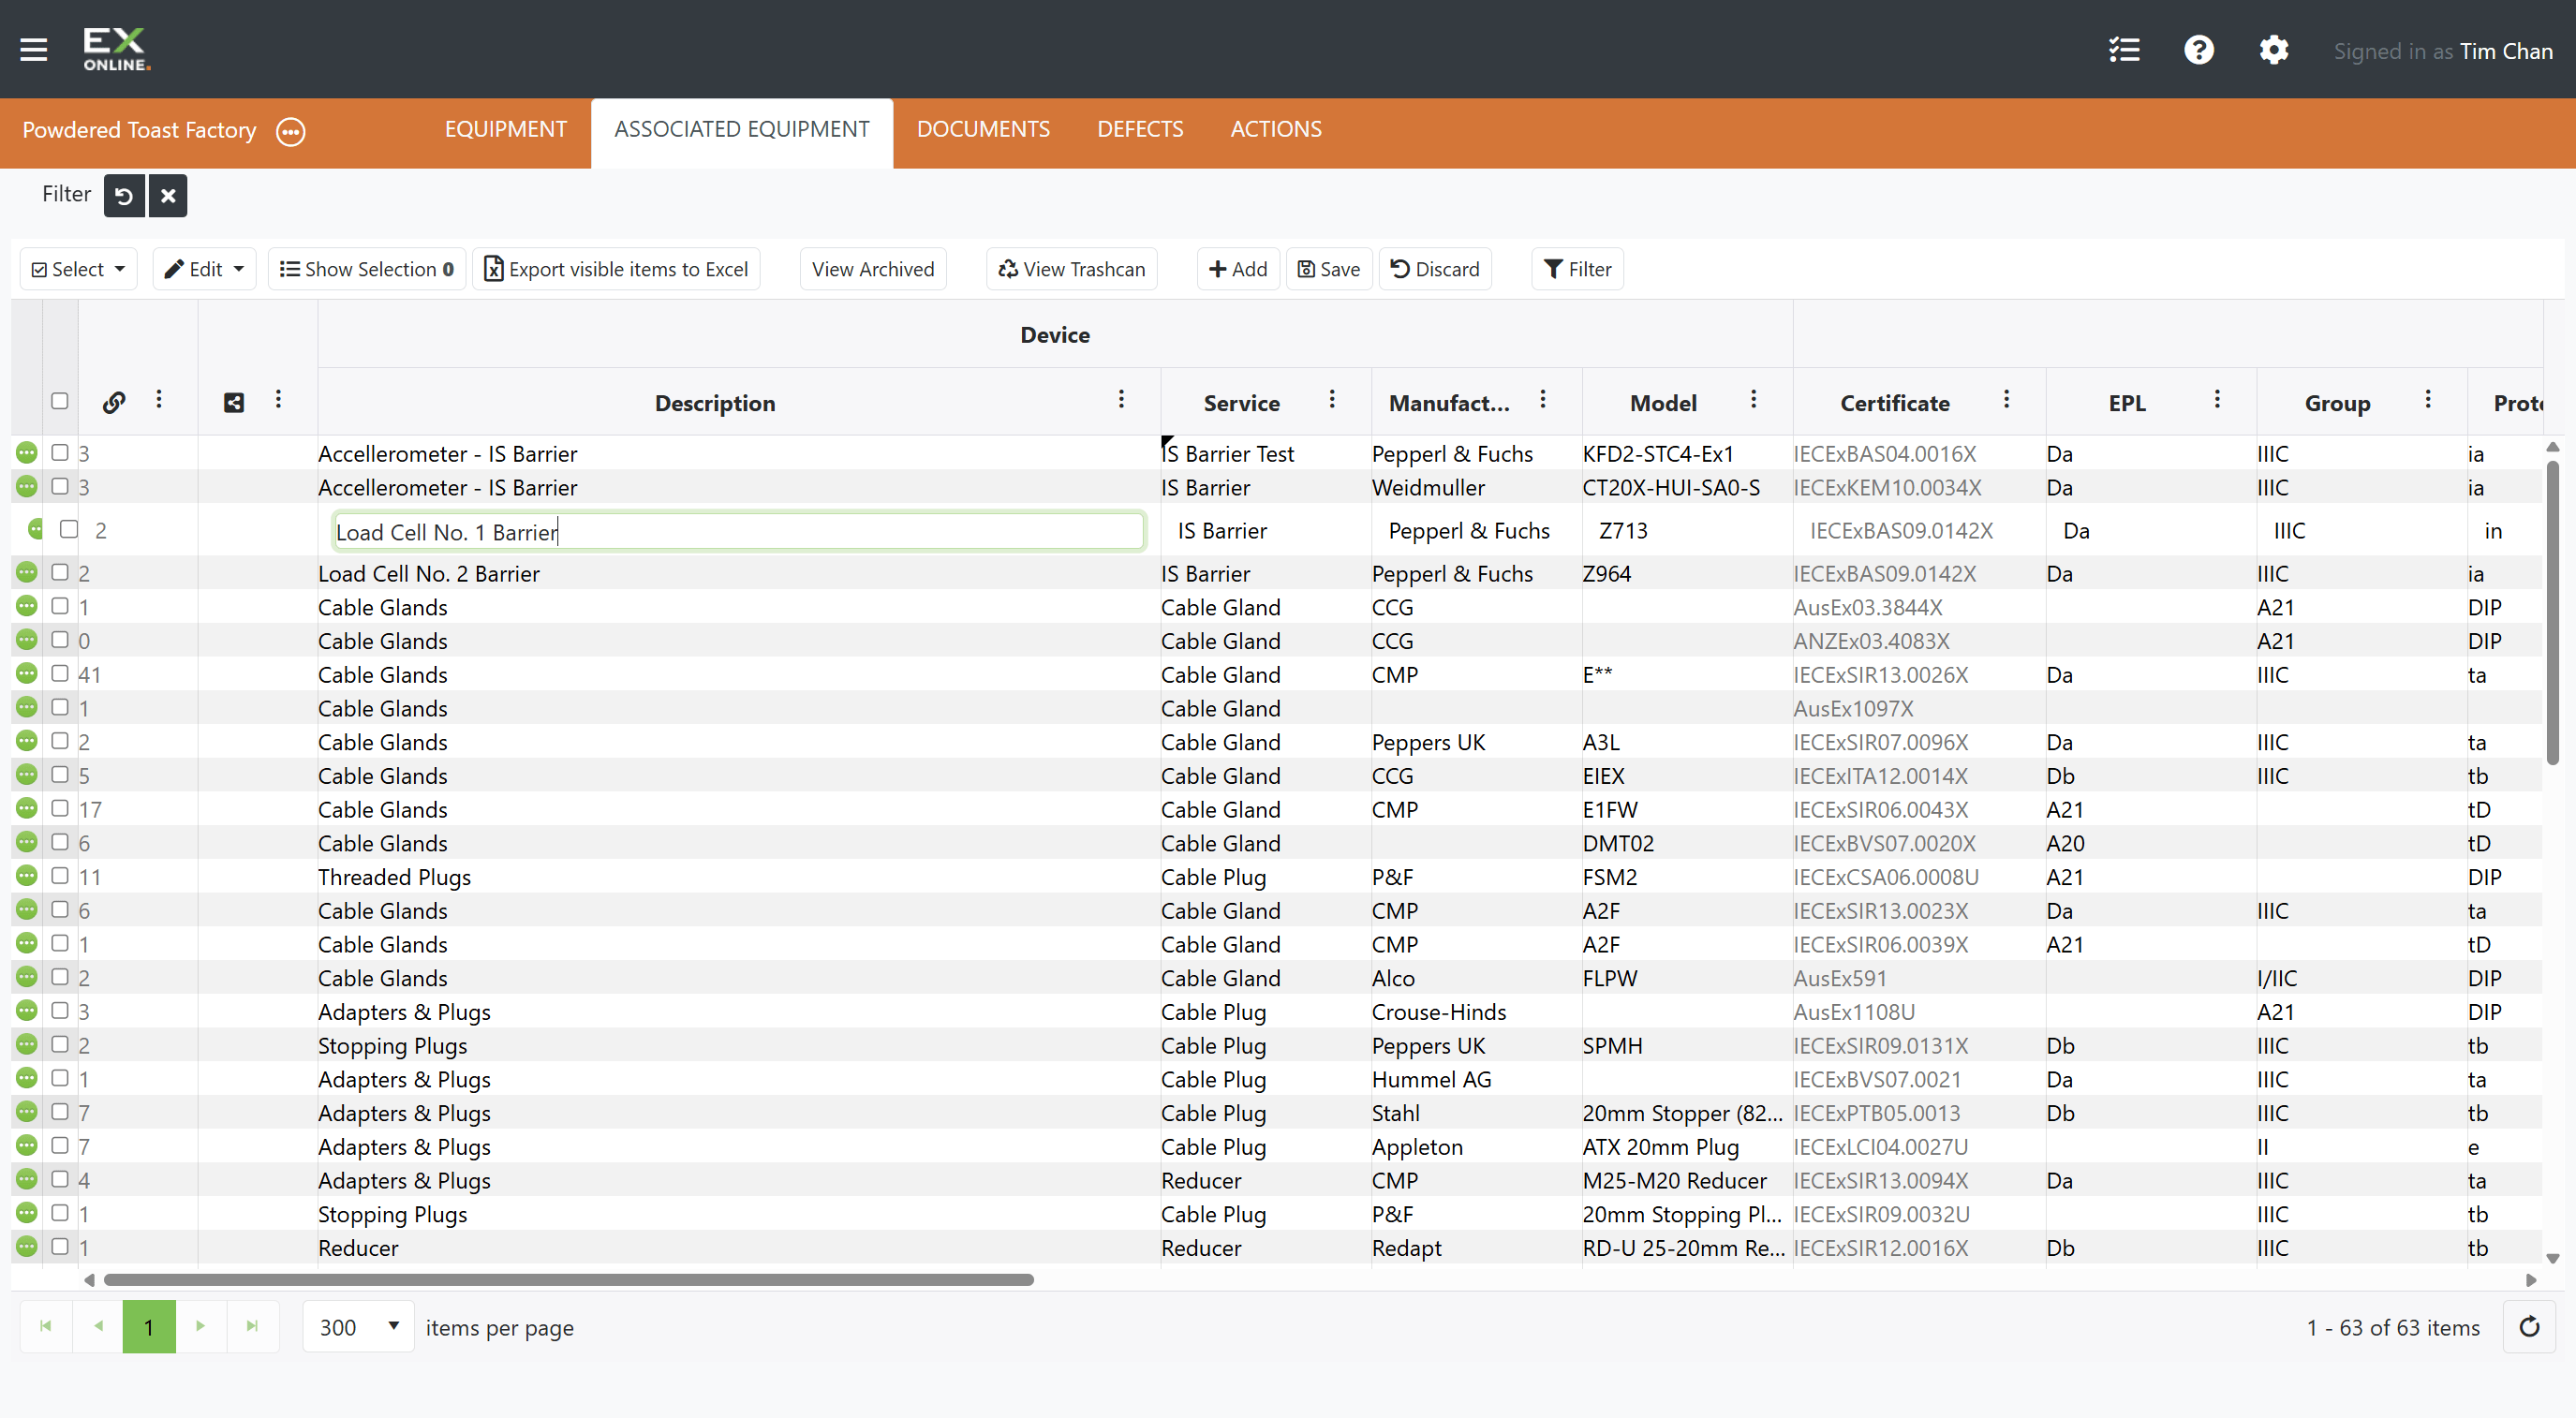Check the Appleton Adapters & Plugs row checkbox
The width and height of the screenshot is (2576, 1418).
[60, 1145]
